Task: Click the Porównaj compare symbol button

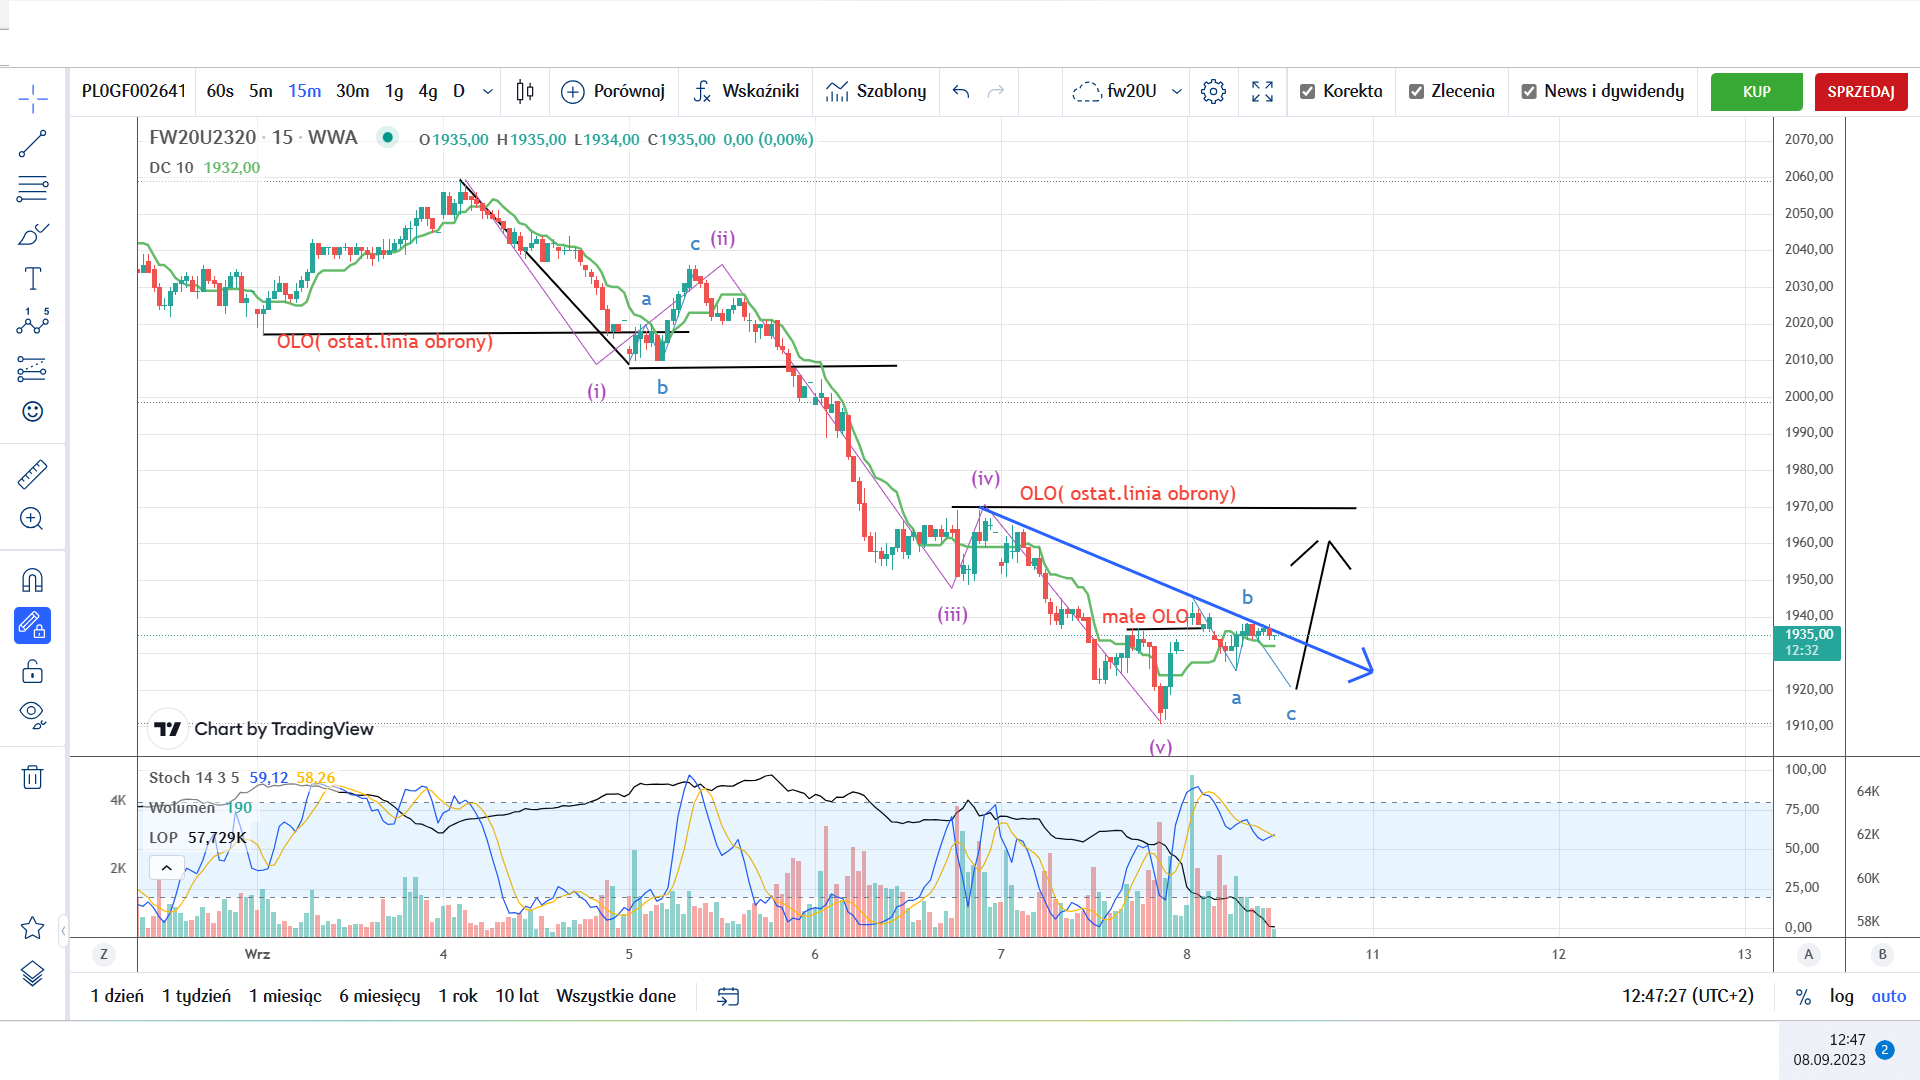Action: pos(613,92)
